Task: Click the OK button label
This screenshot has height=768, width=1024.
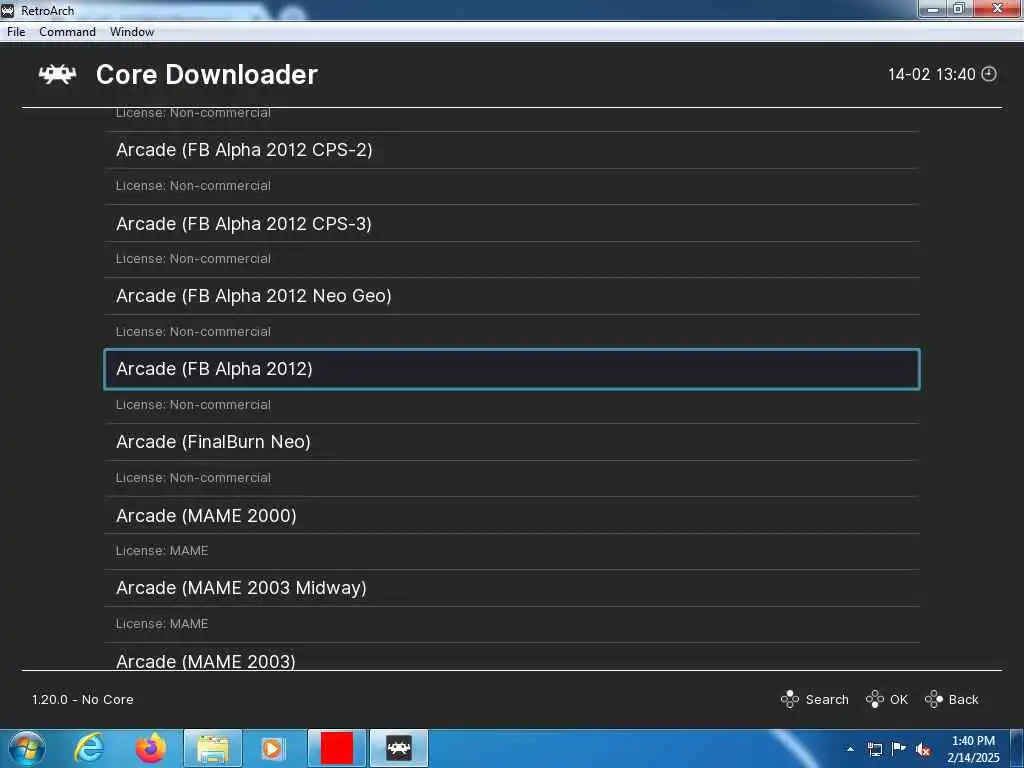Action: pos(899,699)
